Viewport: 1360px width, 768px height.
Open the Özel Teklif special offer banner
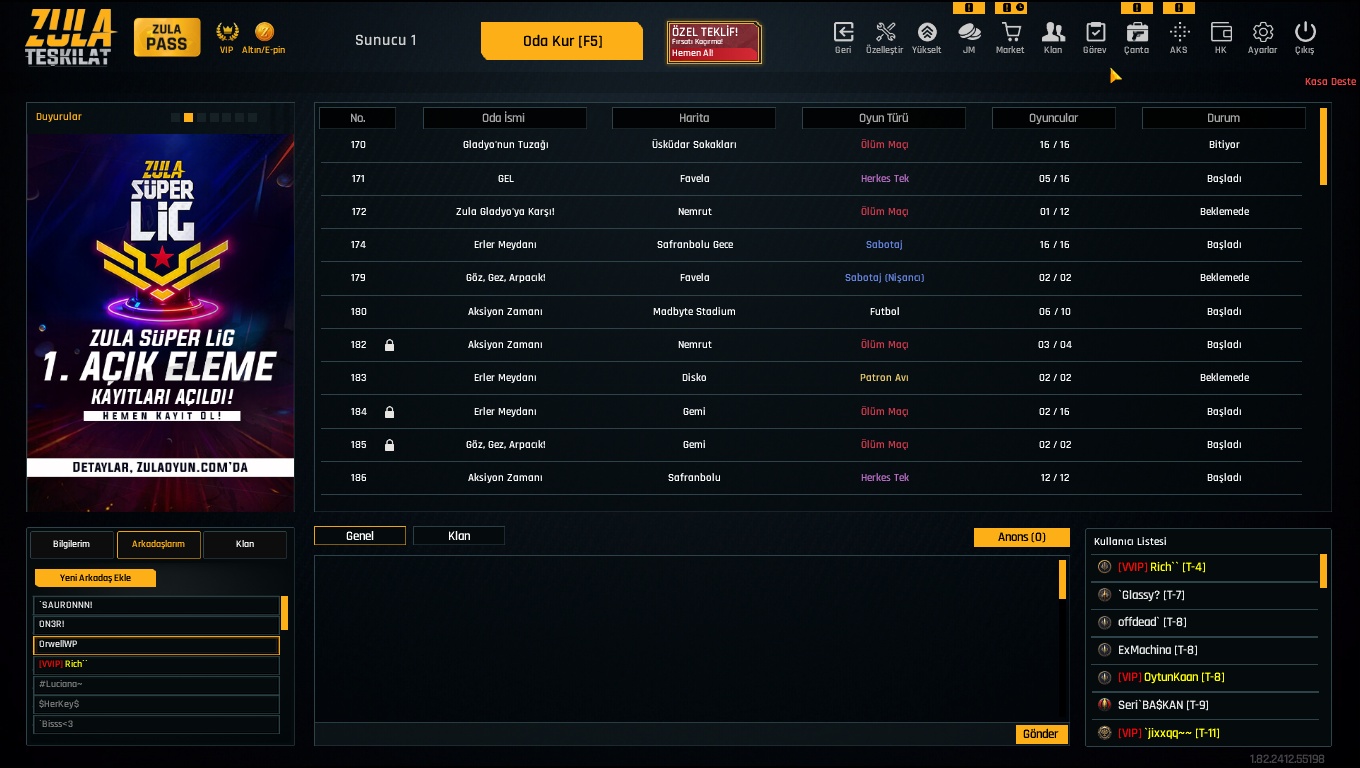[714, 43]
